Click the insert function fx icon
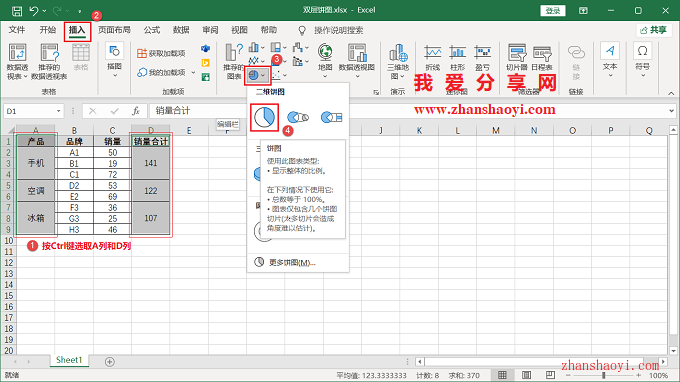Screen dimensions: 680x382 click(136, 111)
